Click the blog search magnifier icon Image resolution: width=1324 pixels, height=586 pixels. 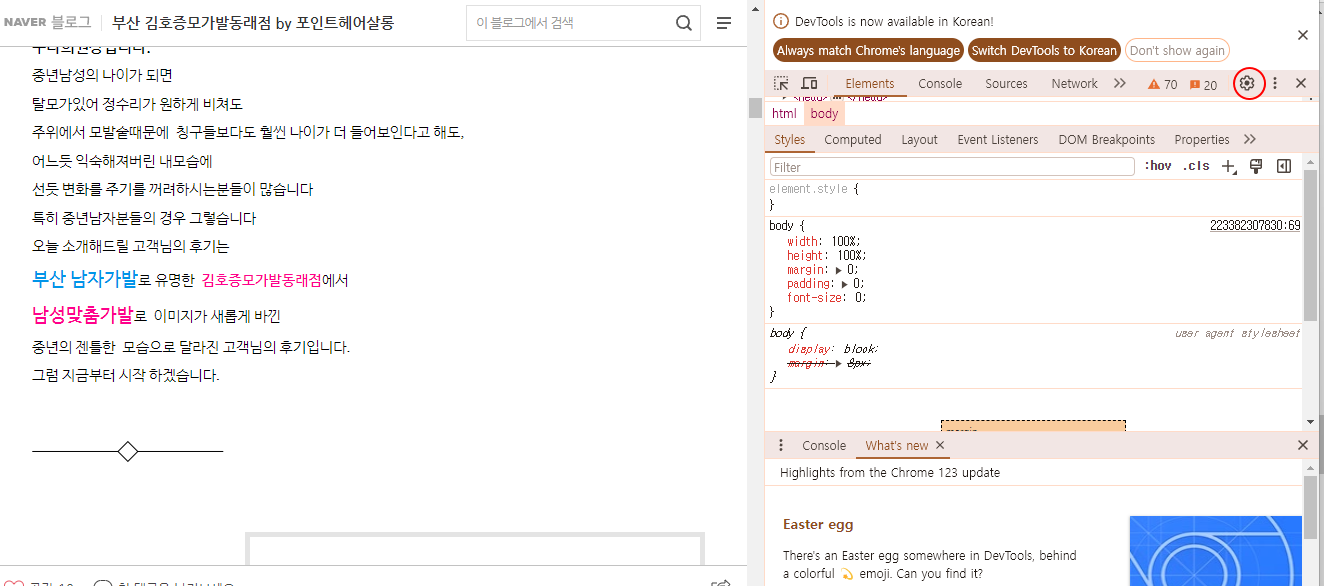684,23
